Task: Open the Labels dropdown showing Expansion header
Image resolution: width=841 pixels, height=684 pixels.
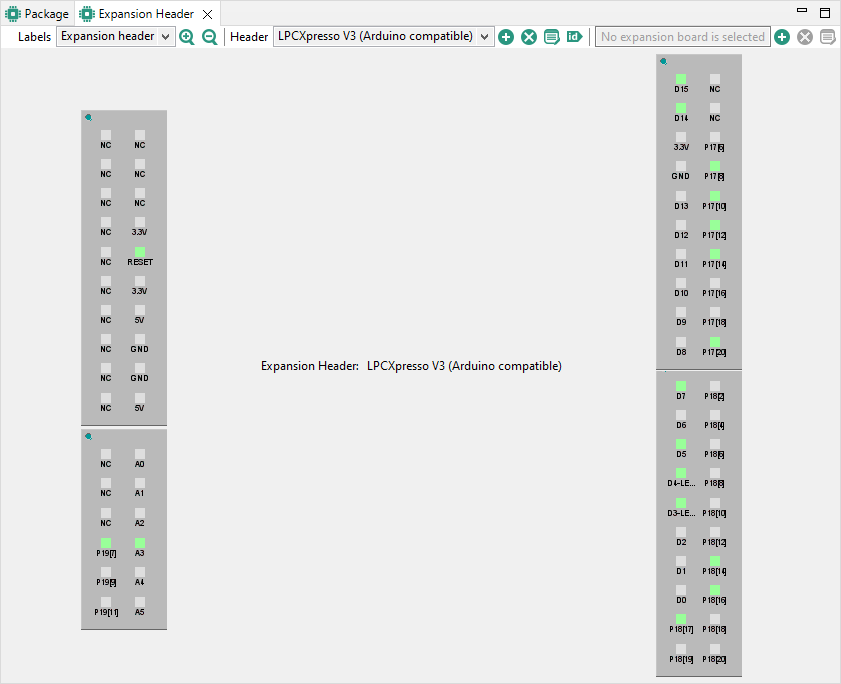Action: (x=115, y=37)
